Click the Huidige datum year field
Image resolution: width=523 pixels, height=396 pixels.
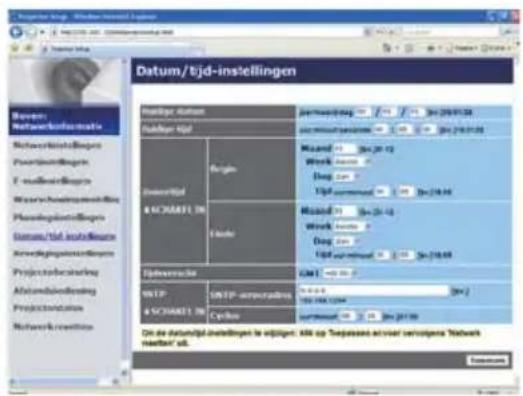click(363, 112)
